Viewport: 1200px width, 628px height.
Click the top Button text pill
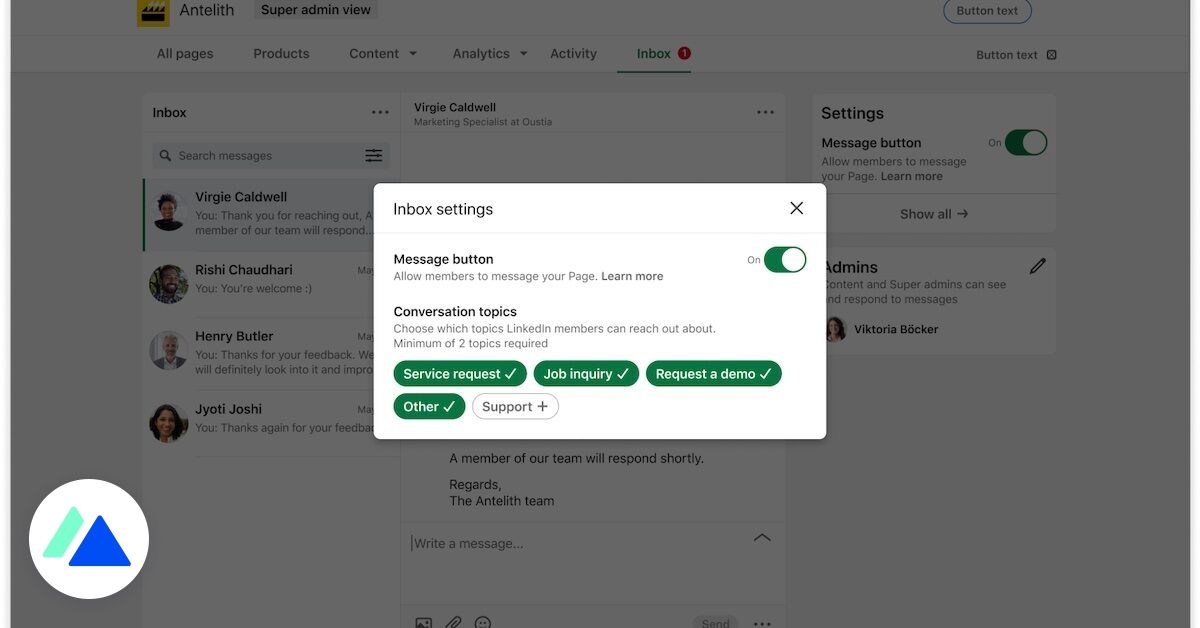[x=987, y=11]
